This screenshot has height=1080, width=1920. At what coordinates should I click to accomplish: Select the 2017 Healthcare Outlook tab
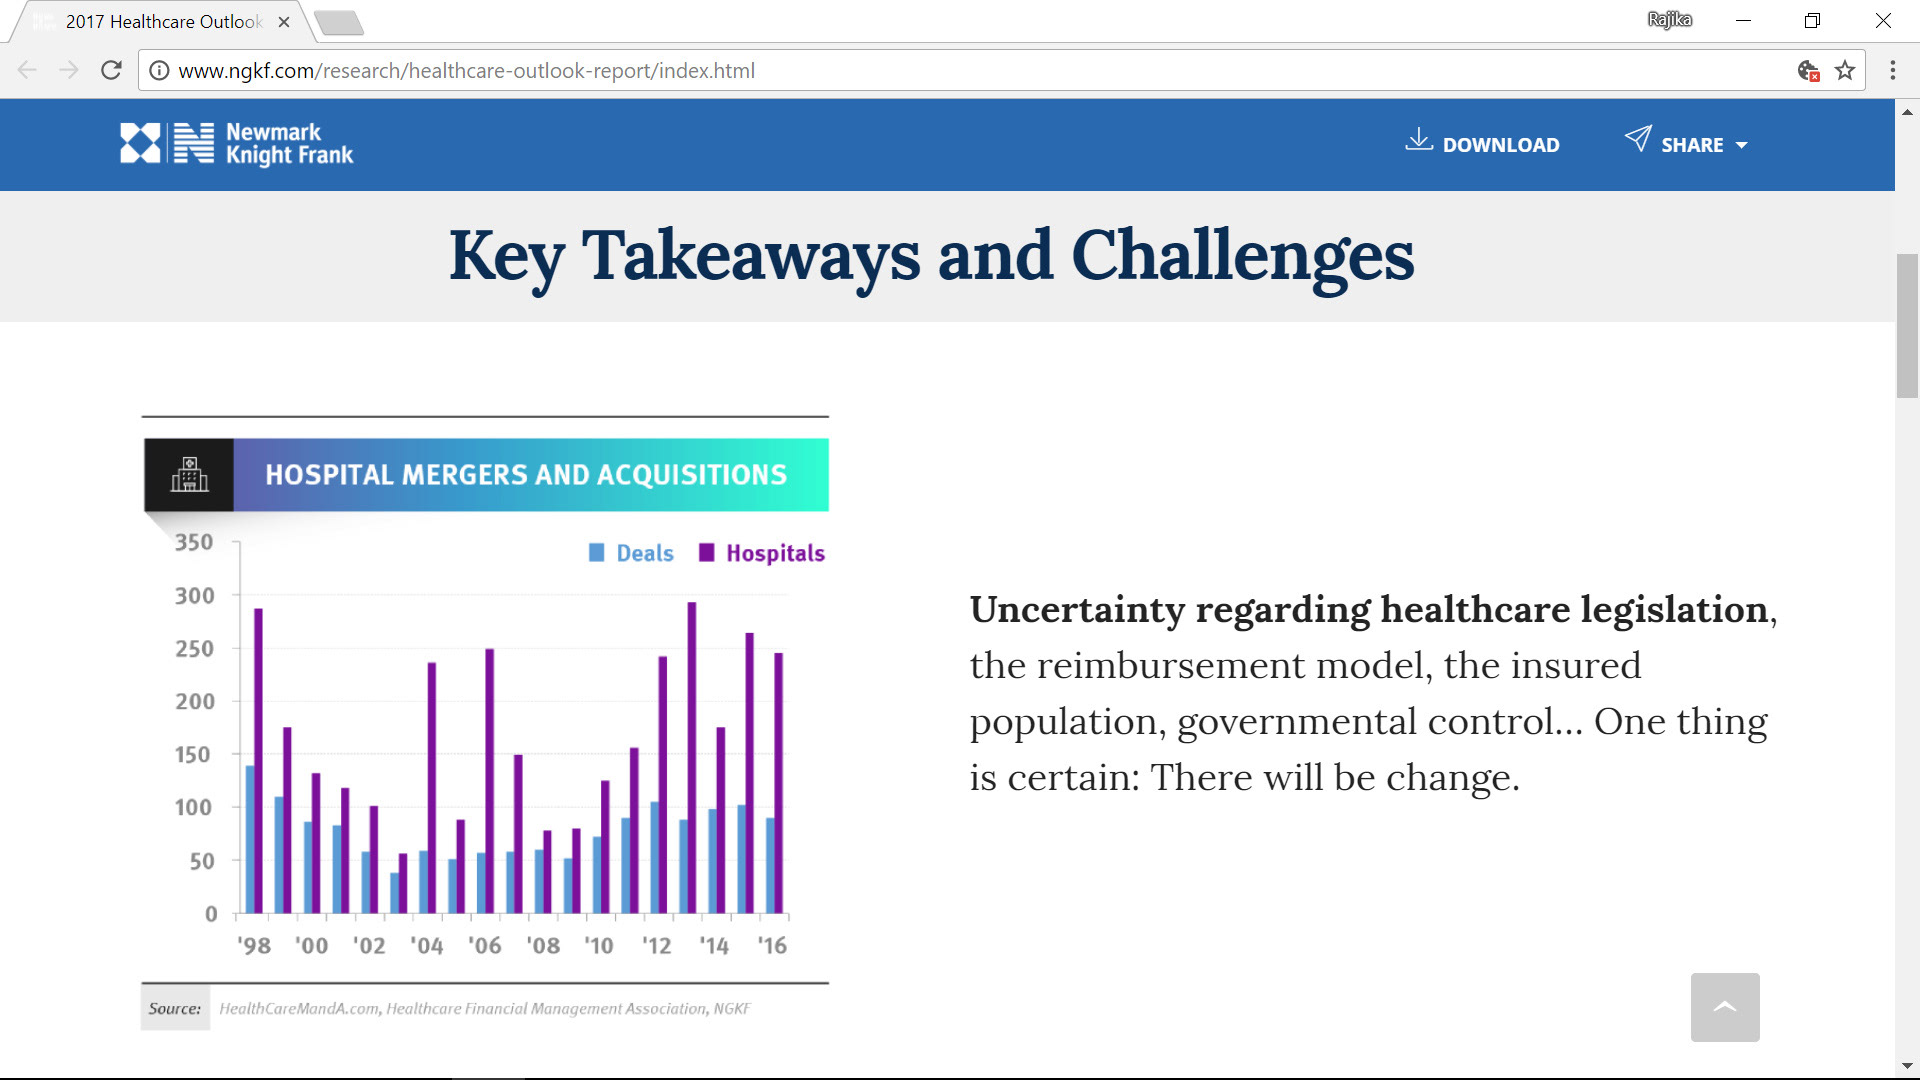coord(163,22)
